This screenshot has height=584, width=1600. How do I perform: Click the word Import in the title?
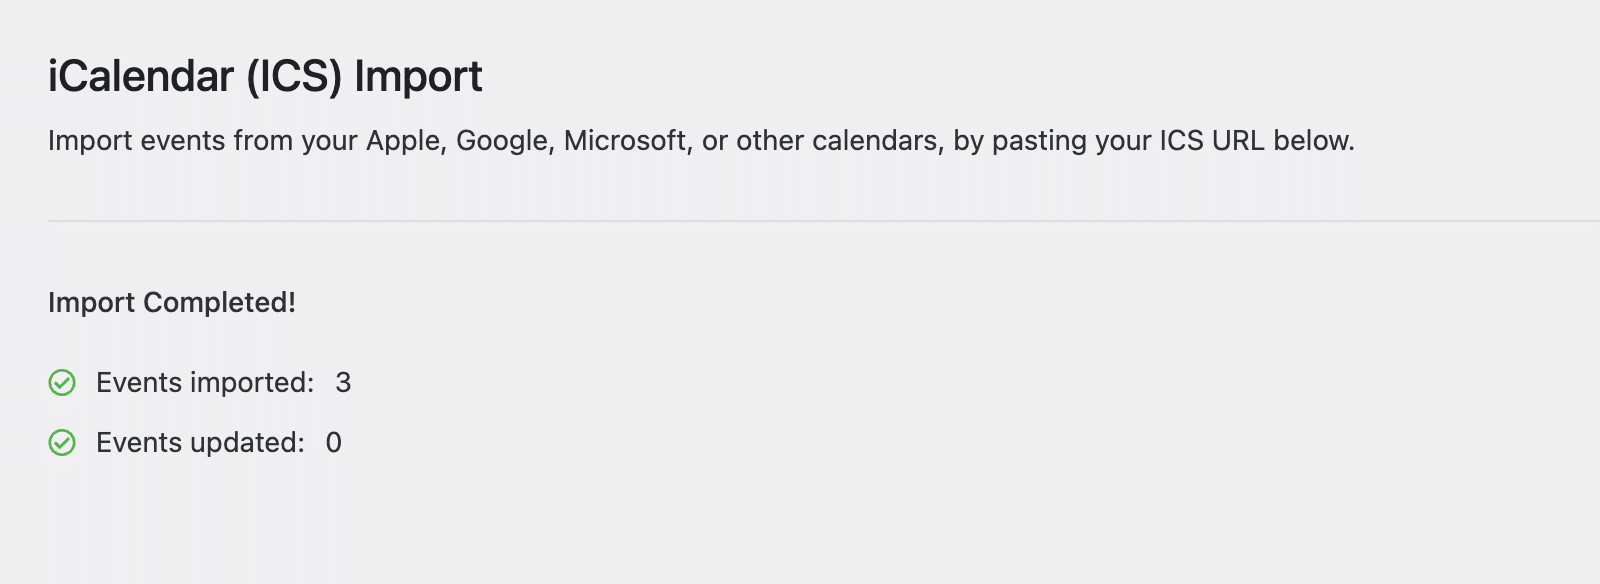coord(418,76)
